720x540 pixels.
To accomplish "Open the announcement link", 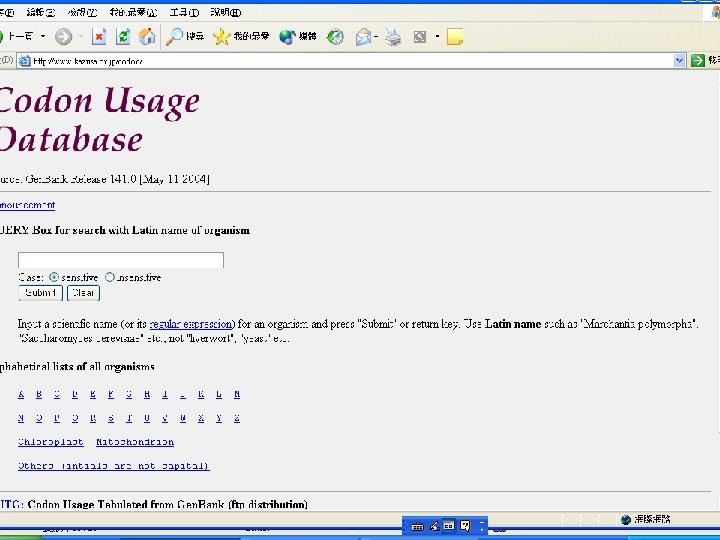I will [x=28, y=205].
